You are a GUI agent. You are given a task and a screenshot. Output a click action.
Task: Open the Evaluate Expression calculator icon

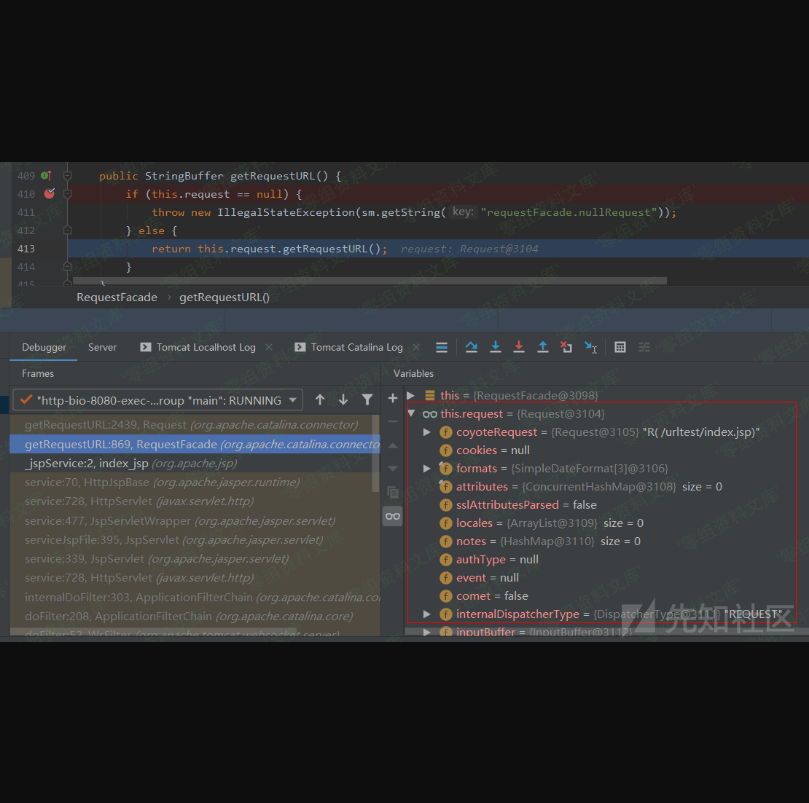click(x=620, y=347)
